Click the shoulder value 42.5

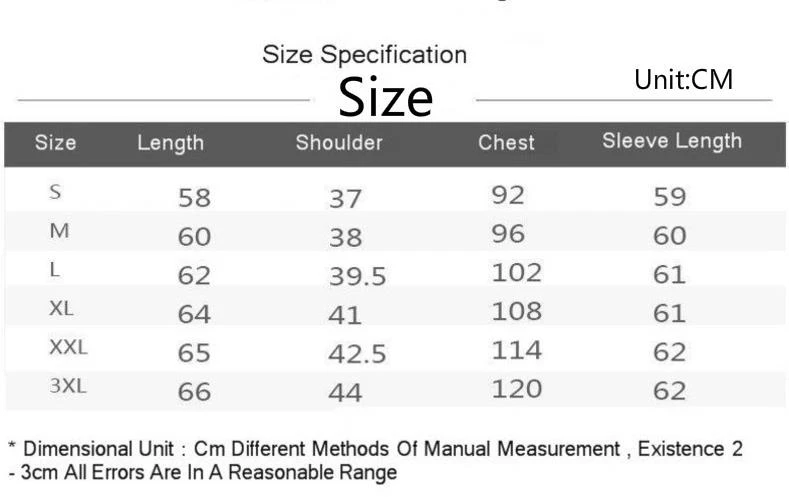(357, 355)
